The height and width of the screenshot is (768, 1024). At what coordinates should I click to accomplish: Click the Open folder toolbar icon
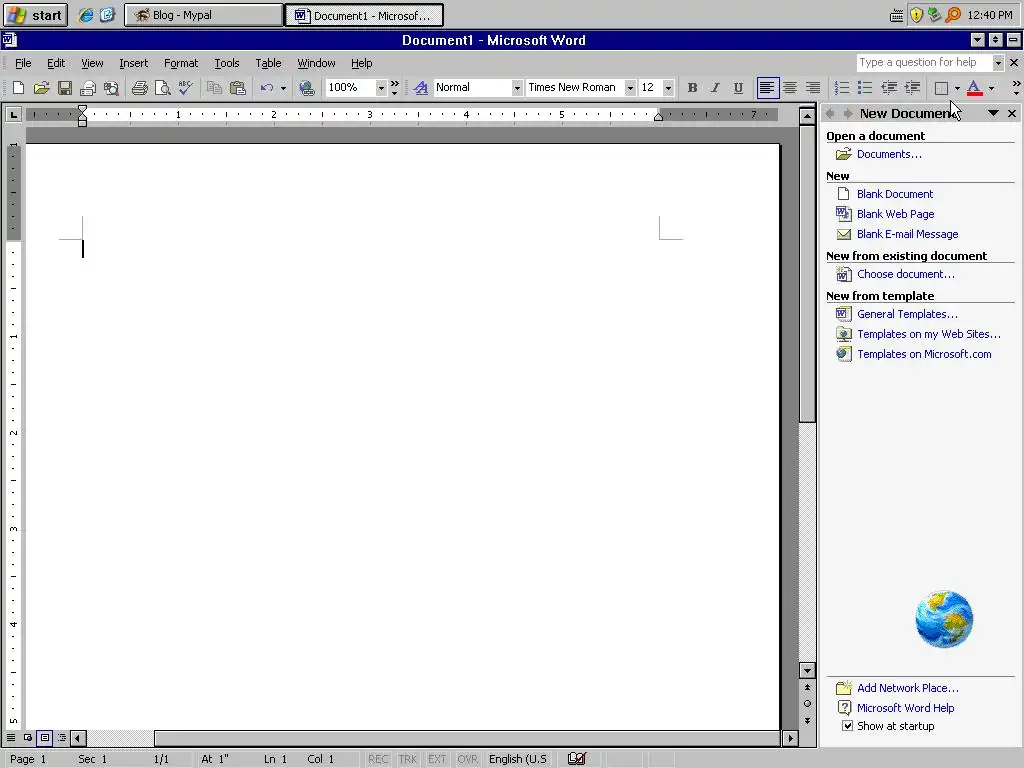click(x=41, y=88)
